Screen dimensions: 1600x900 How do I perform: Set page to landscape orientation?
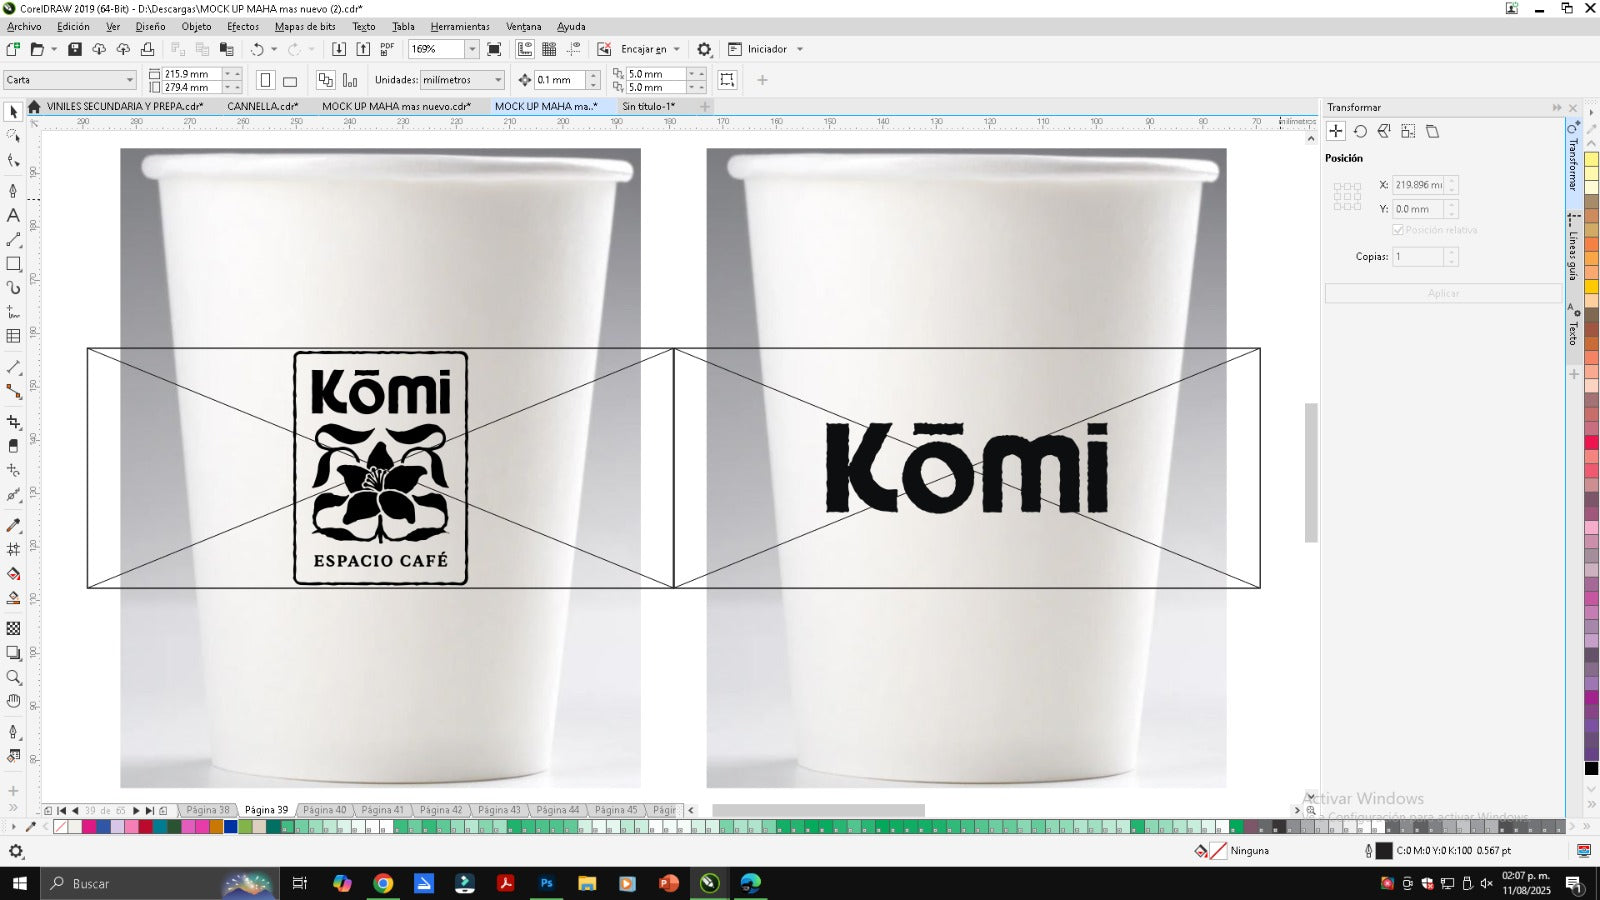pyautogui.click(x=290, y=80)
